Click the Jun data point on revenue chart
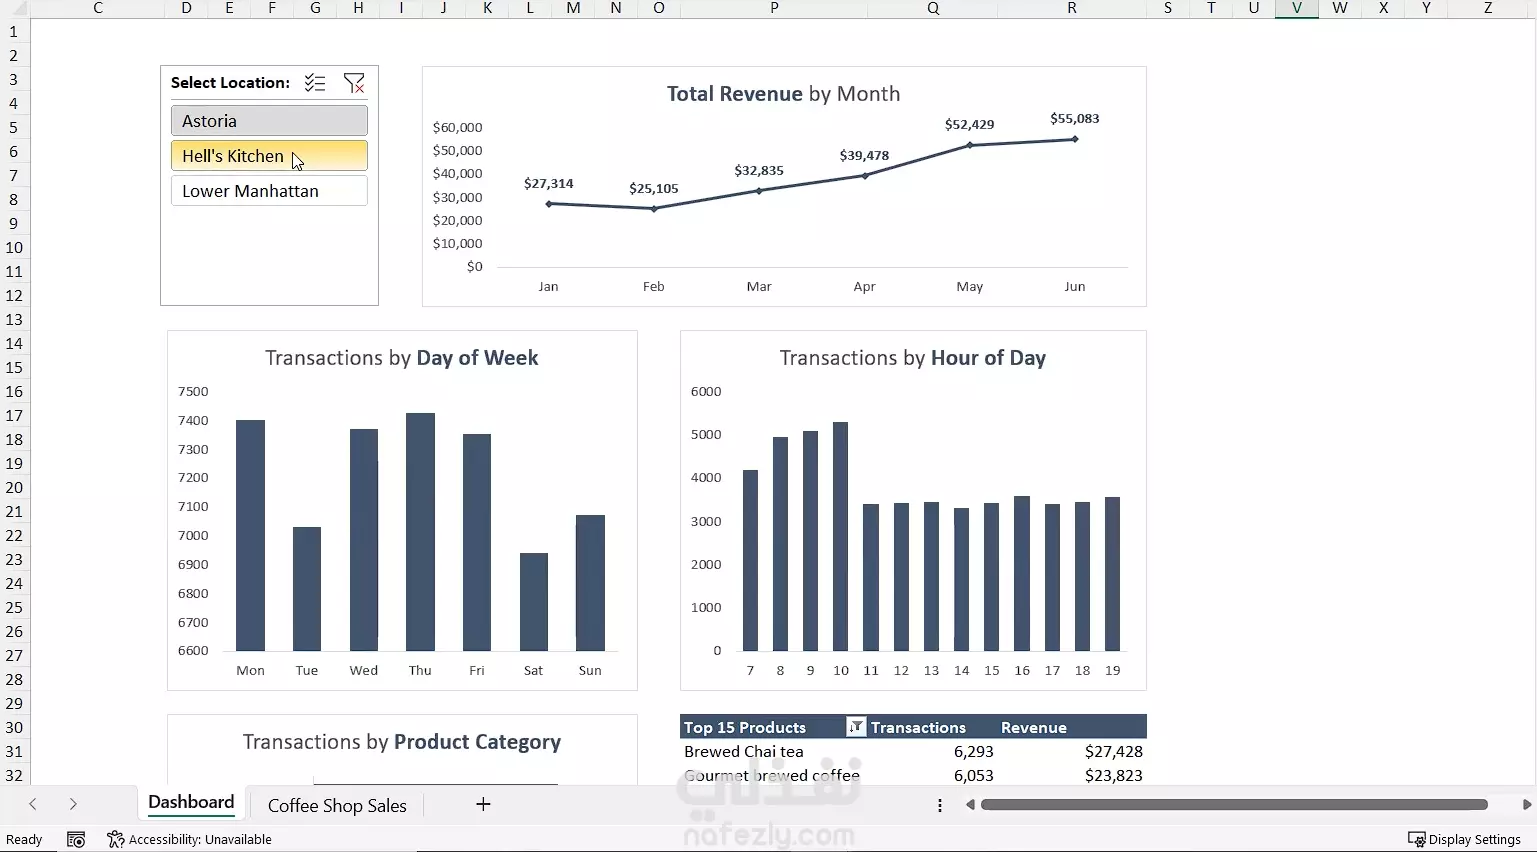 click(x=1075, y=139)
